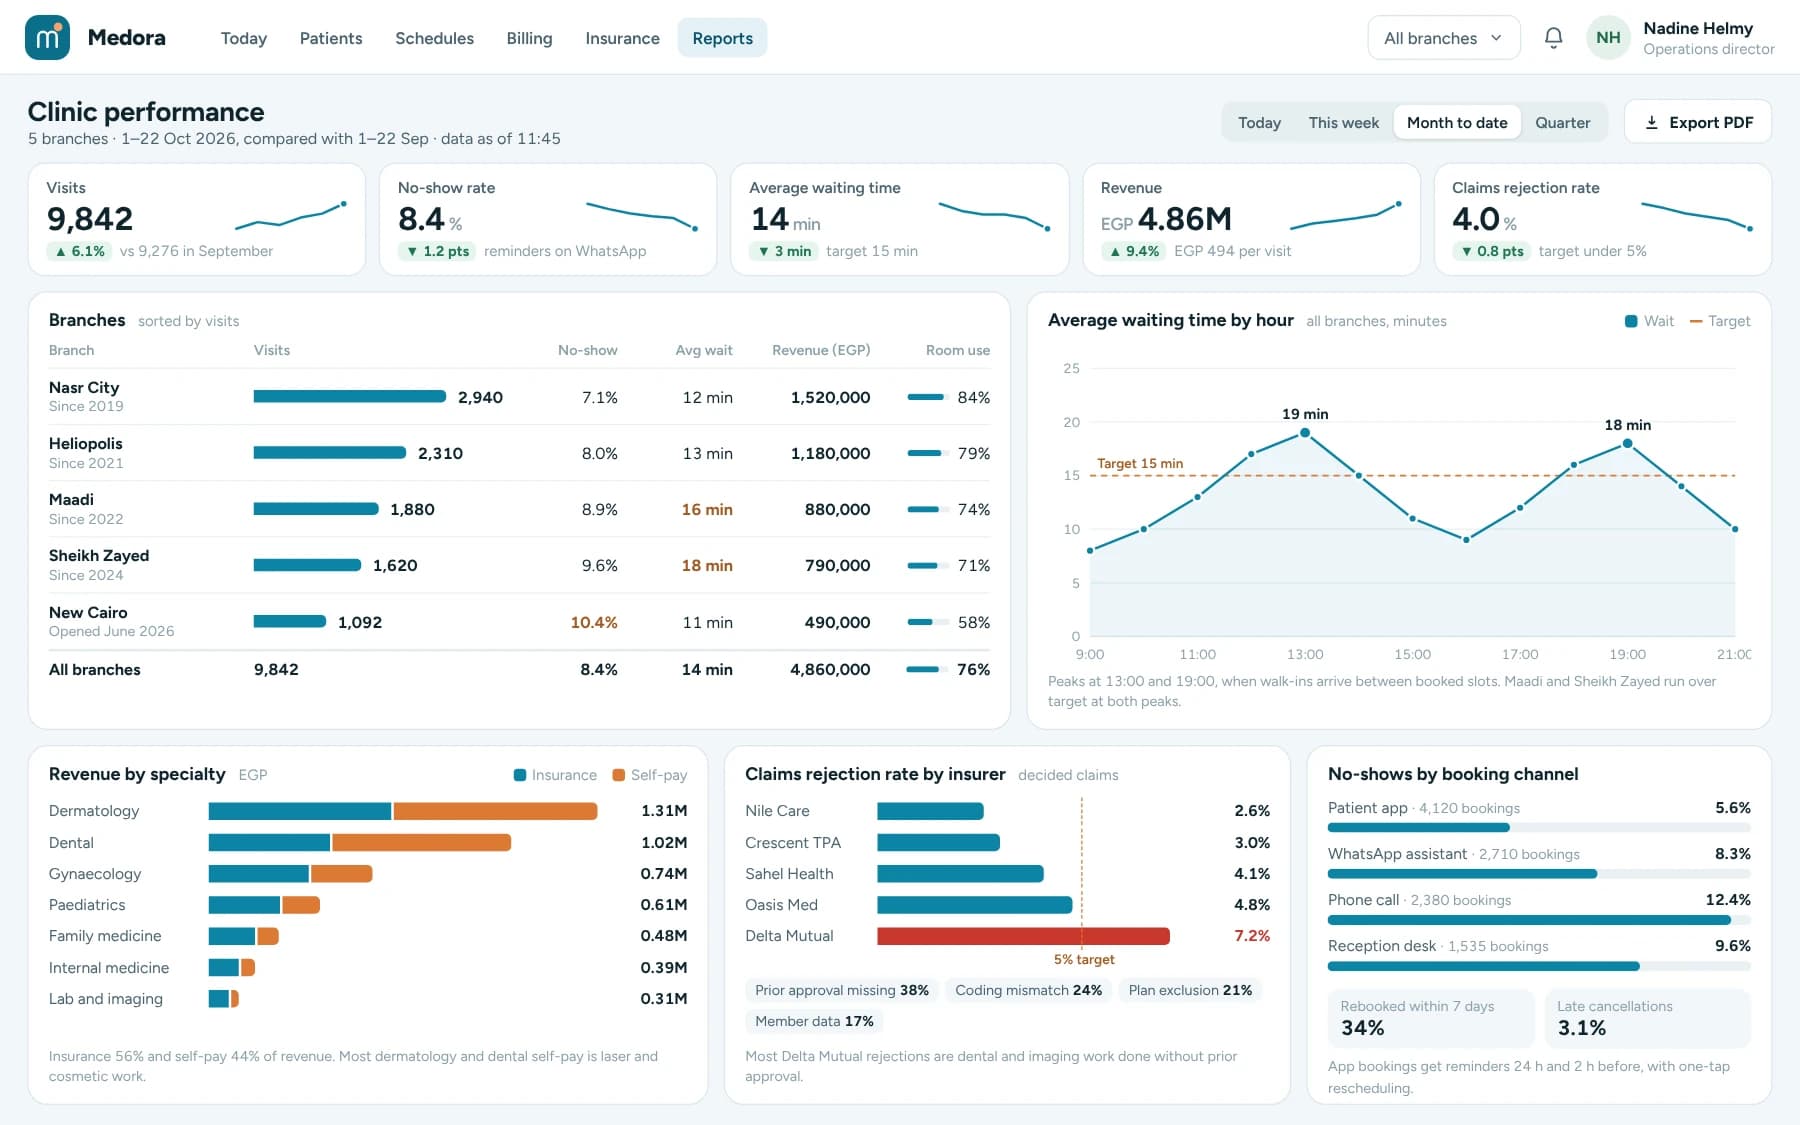1800x1125 pixels.
Task: Sort by the Revenue (EGP) column header
Action: click(x=821, y=350)
